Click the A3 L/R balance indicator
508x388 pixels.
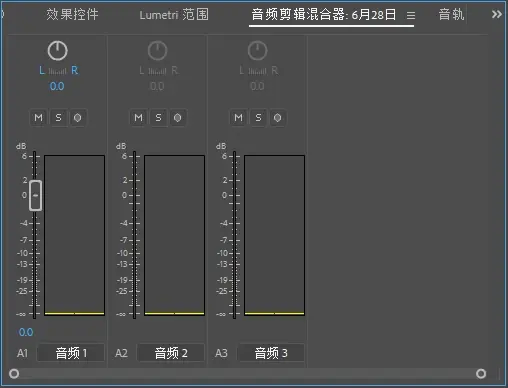pyautogui.click(x=258, y=71)
